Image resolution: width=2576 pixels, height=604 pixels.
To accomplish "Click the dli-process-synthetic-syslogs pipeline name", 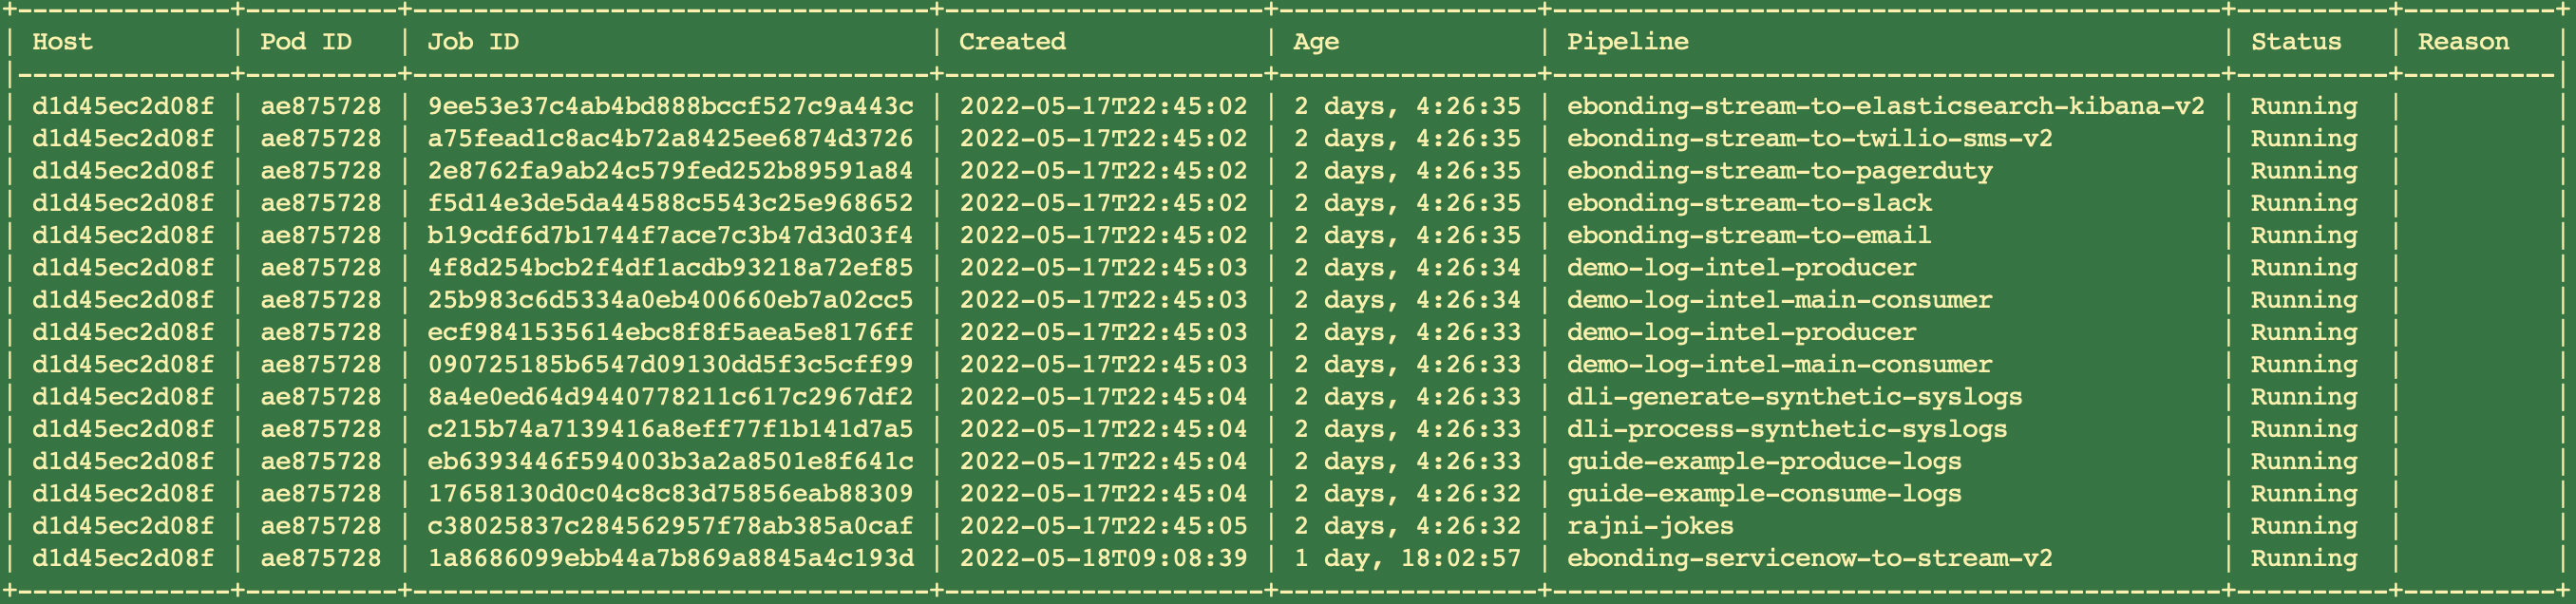I will pos(1787,429).
